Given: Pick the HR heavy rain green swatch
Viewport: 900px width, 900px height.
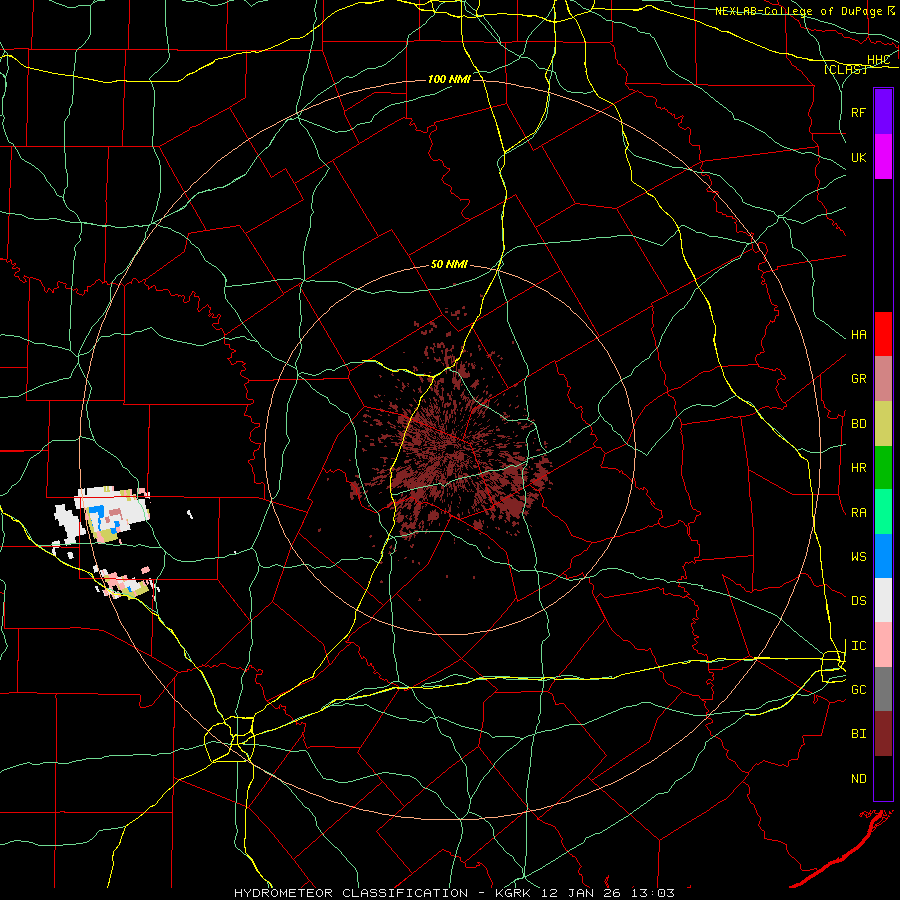Looking at the screenshot, I should coord(883,467).
